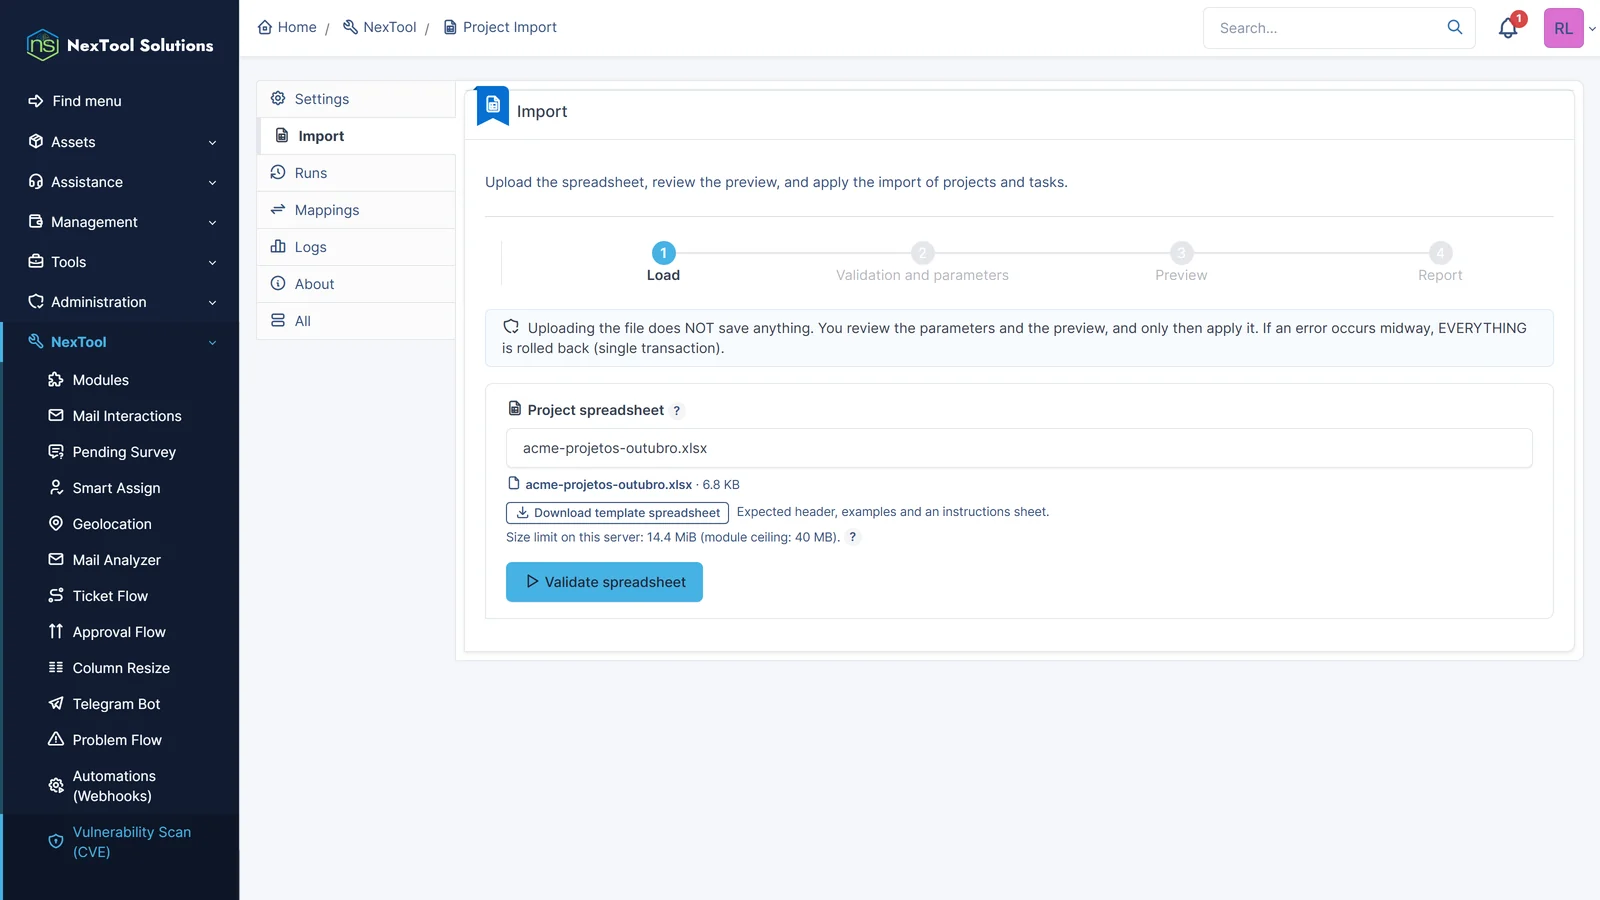Switch to the Runs tab
This screenshot has width=1600, height=900.
tap(356, 173)
